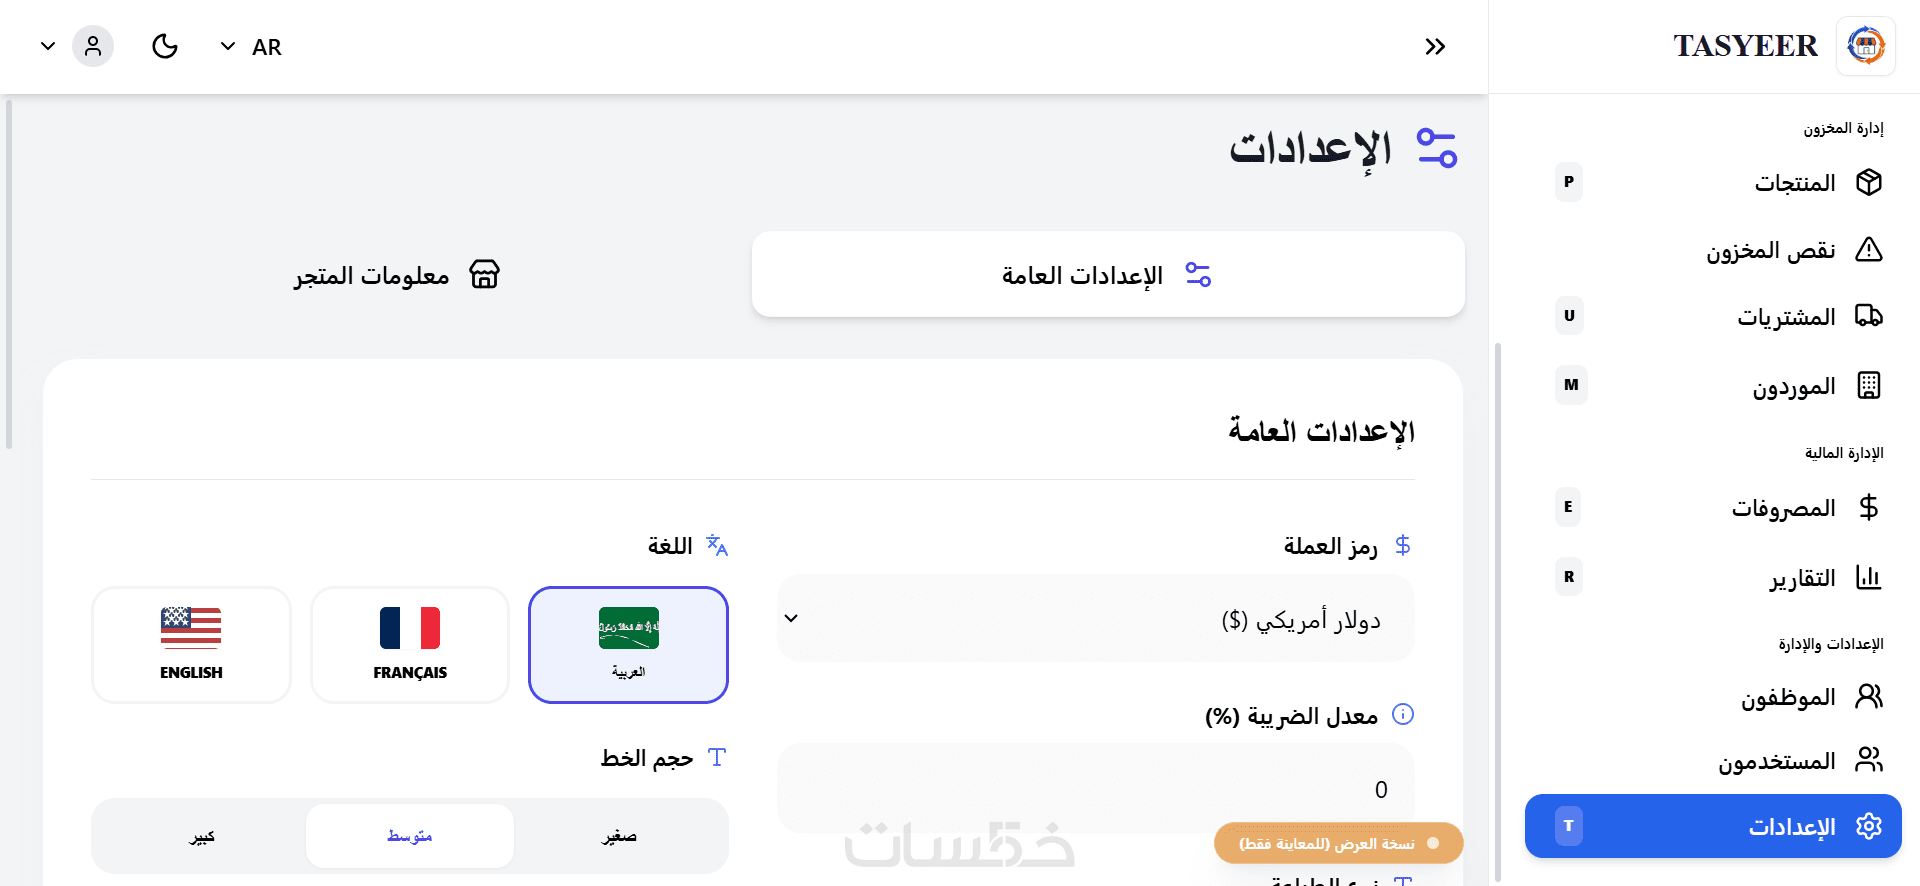Screen dimensions: 1920x886
Task: Open المنتجات products page in sidebar
Action: 1795,183
